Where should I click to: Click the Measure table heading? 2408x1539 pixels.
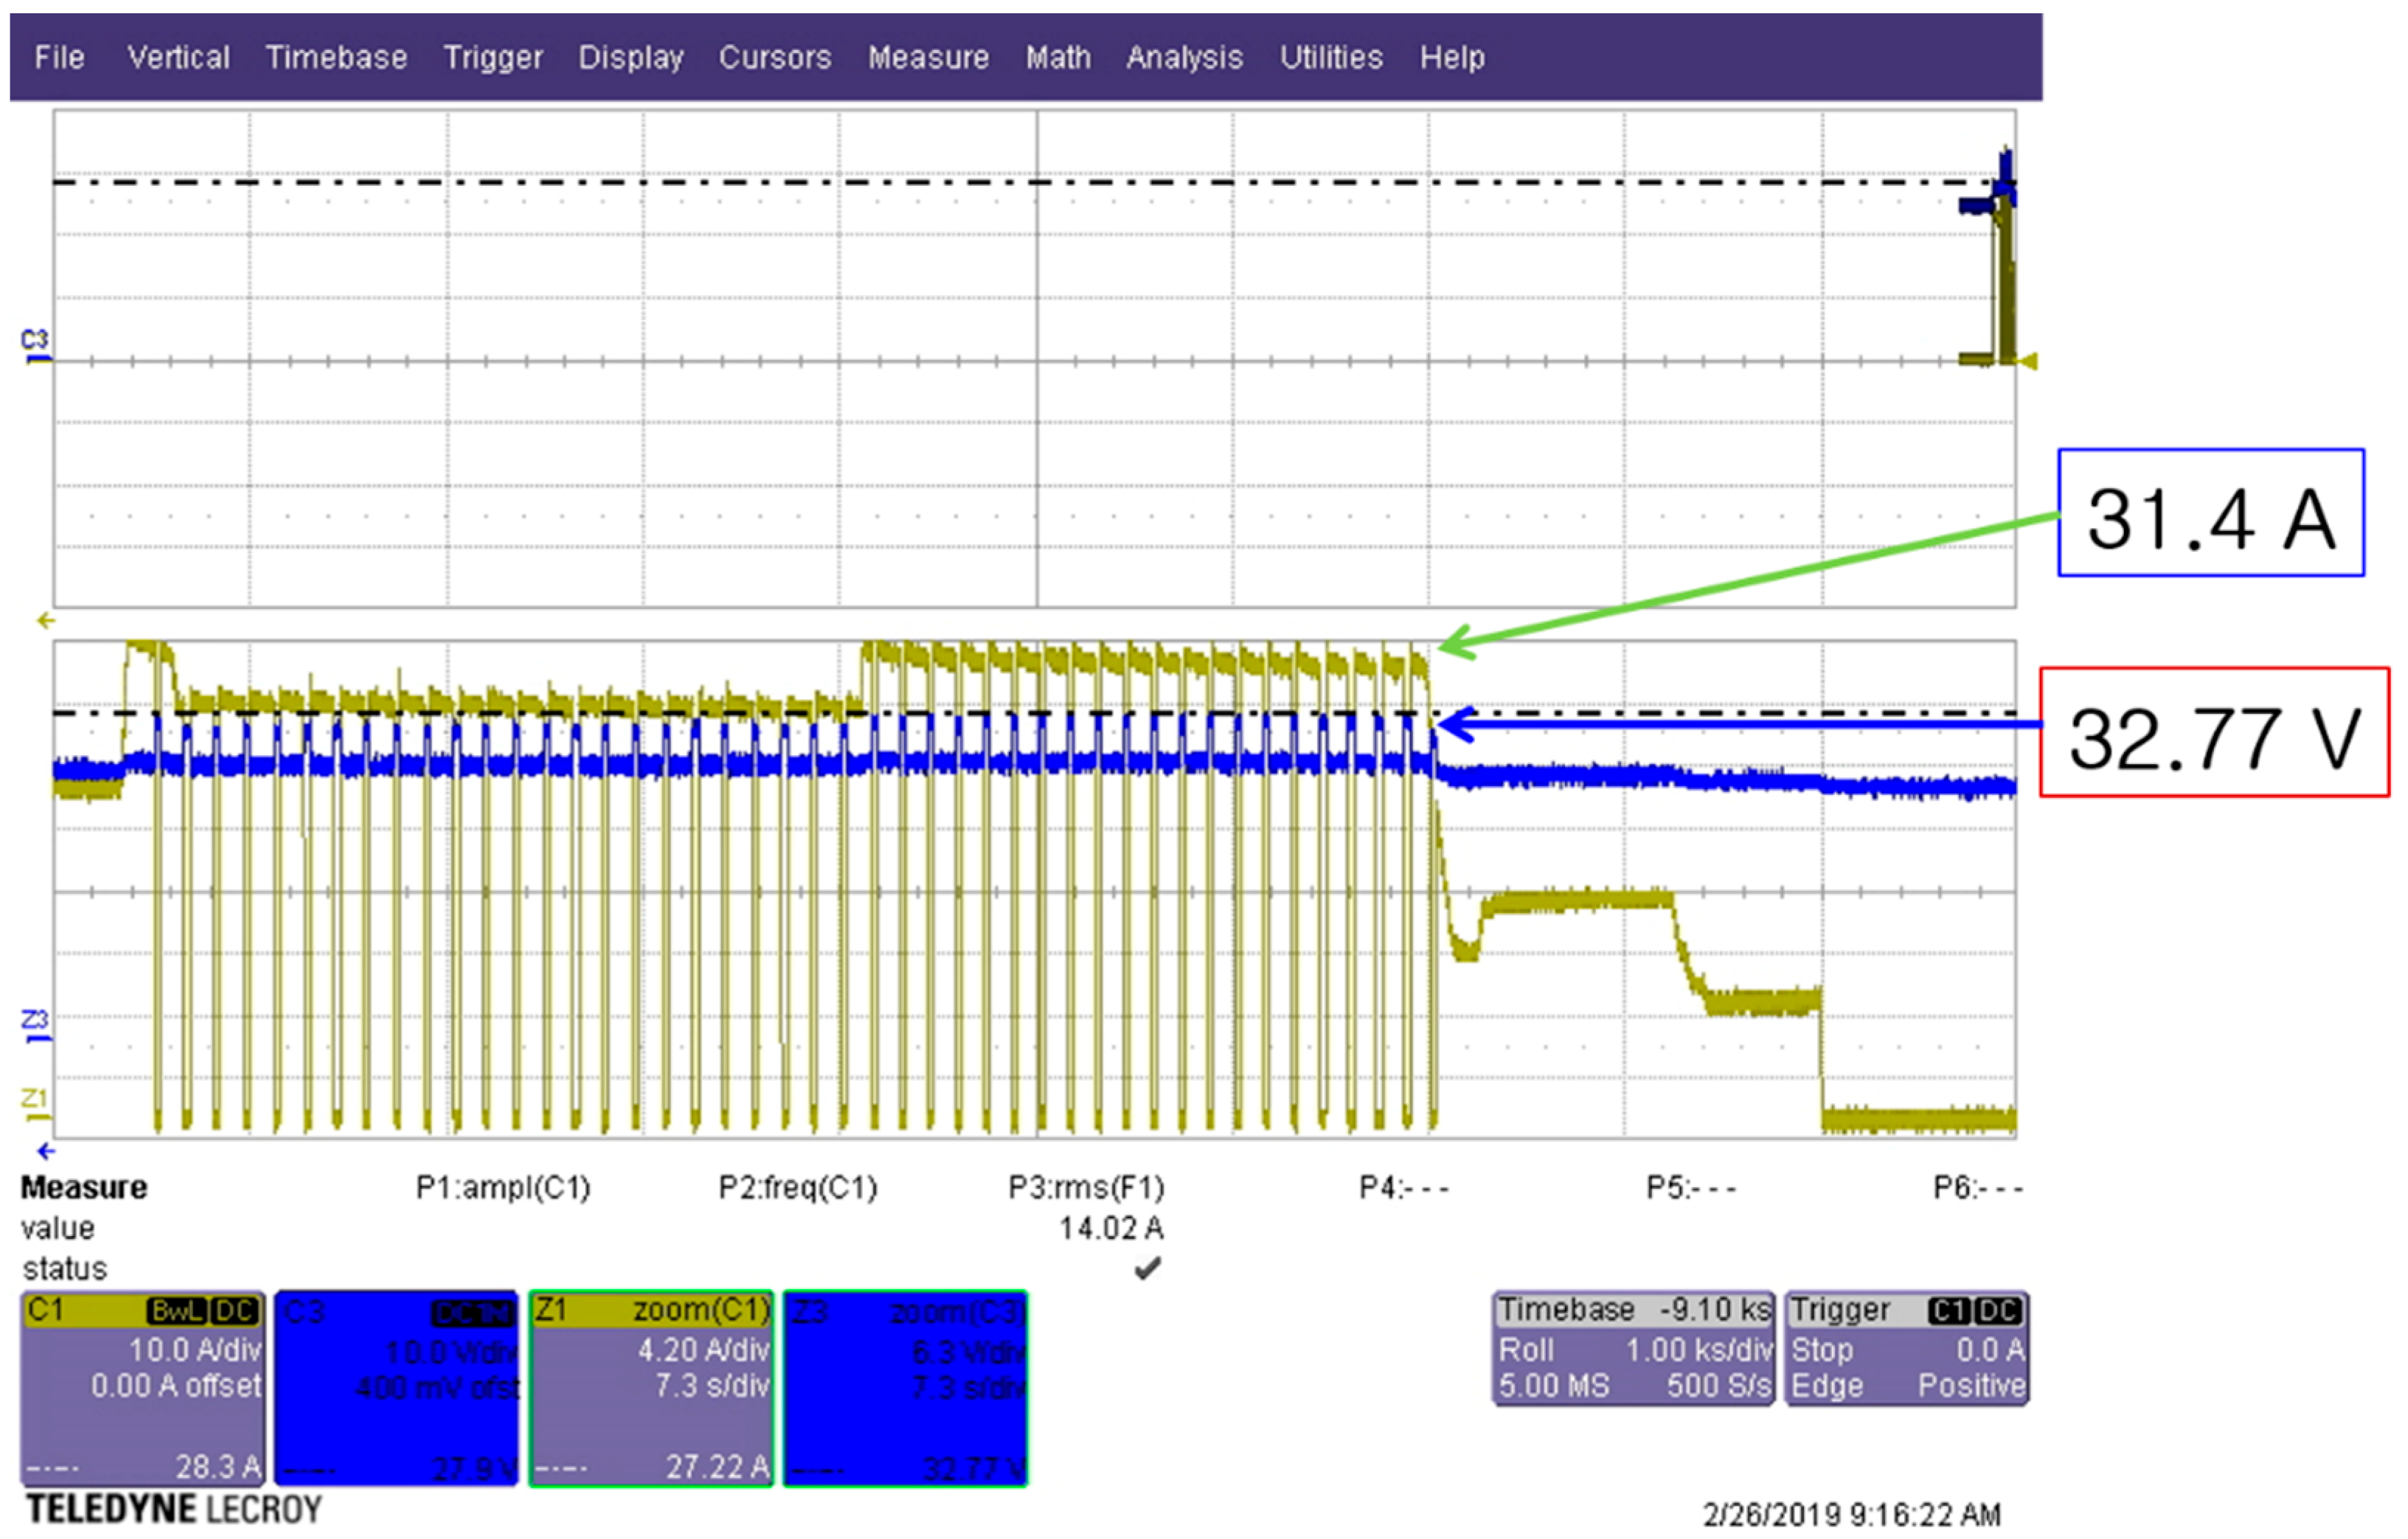tap(84, 1188)
